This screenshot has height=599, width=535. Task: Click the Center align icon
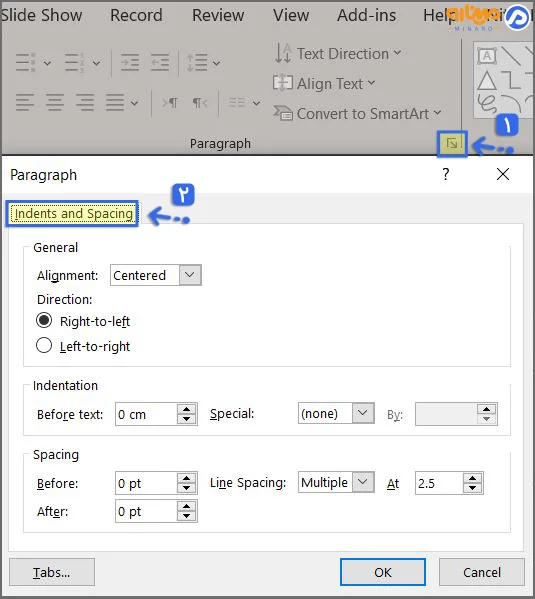55,102
